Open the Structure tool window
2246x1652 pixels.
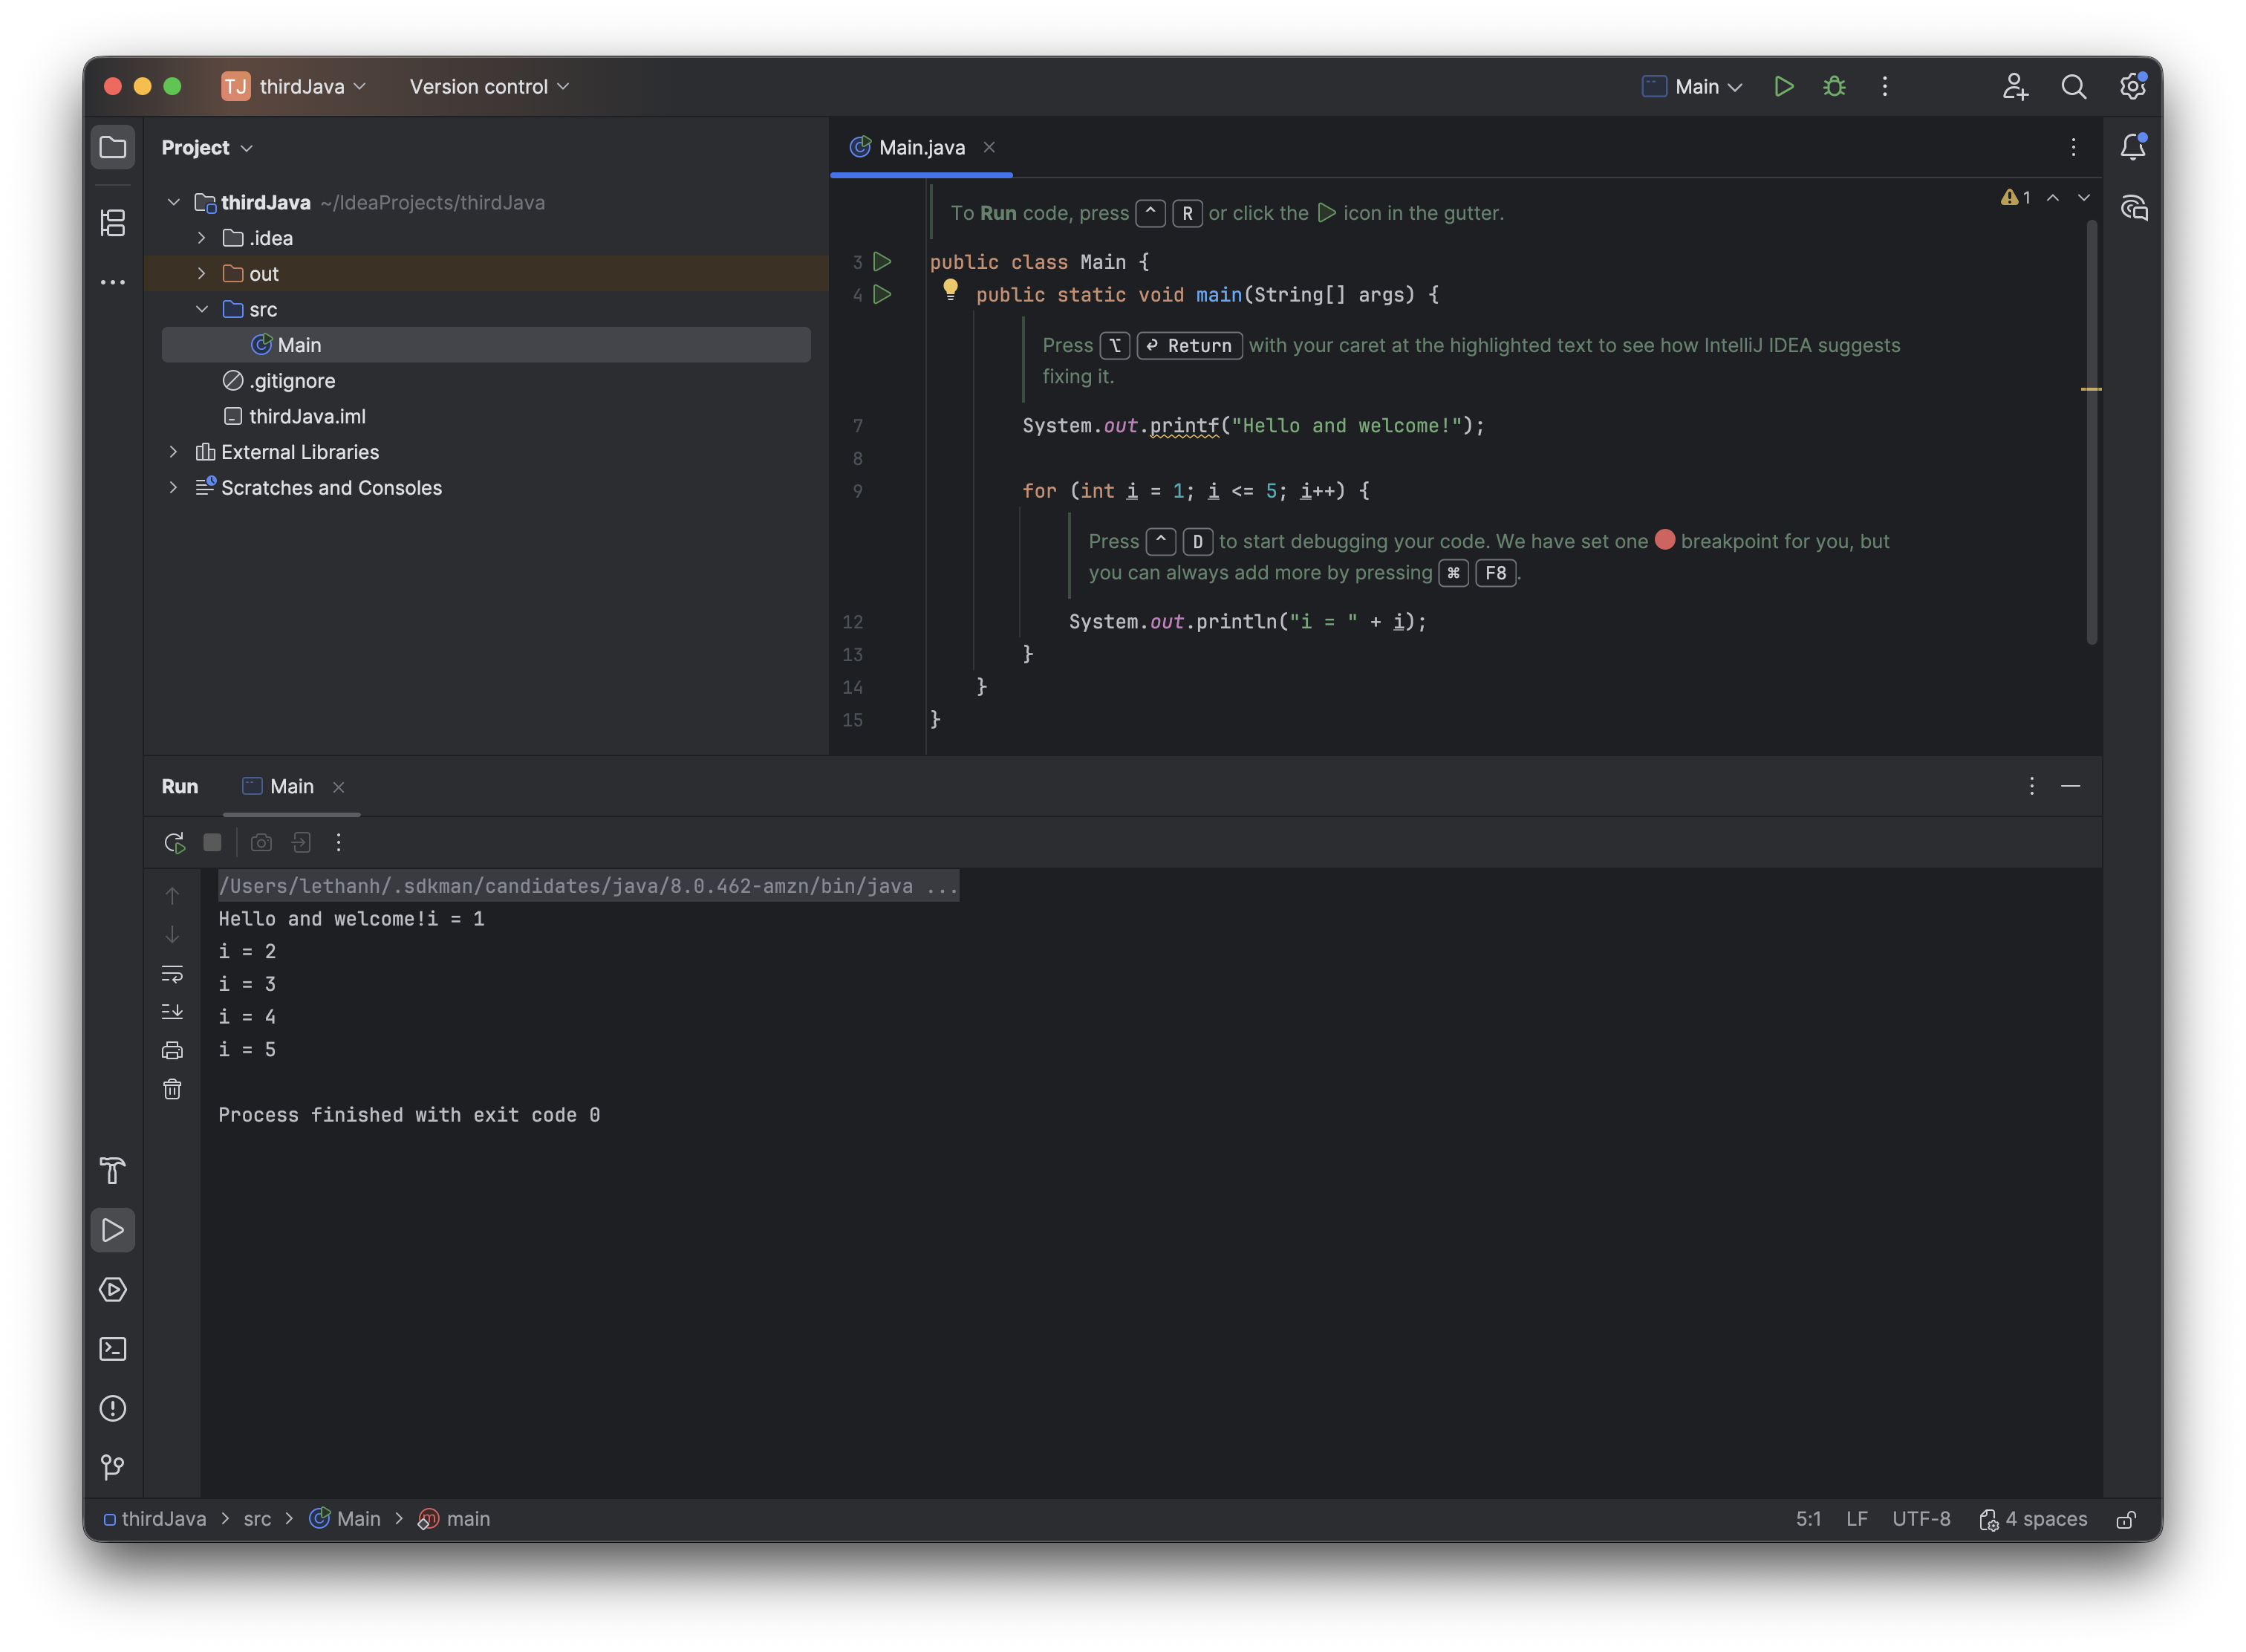tap(113, 222)
